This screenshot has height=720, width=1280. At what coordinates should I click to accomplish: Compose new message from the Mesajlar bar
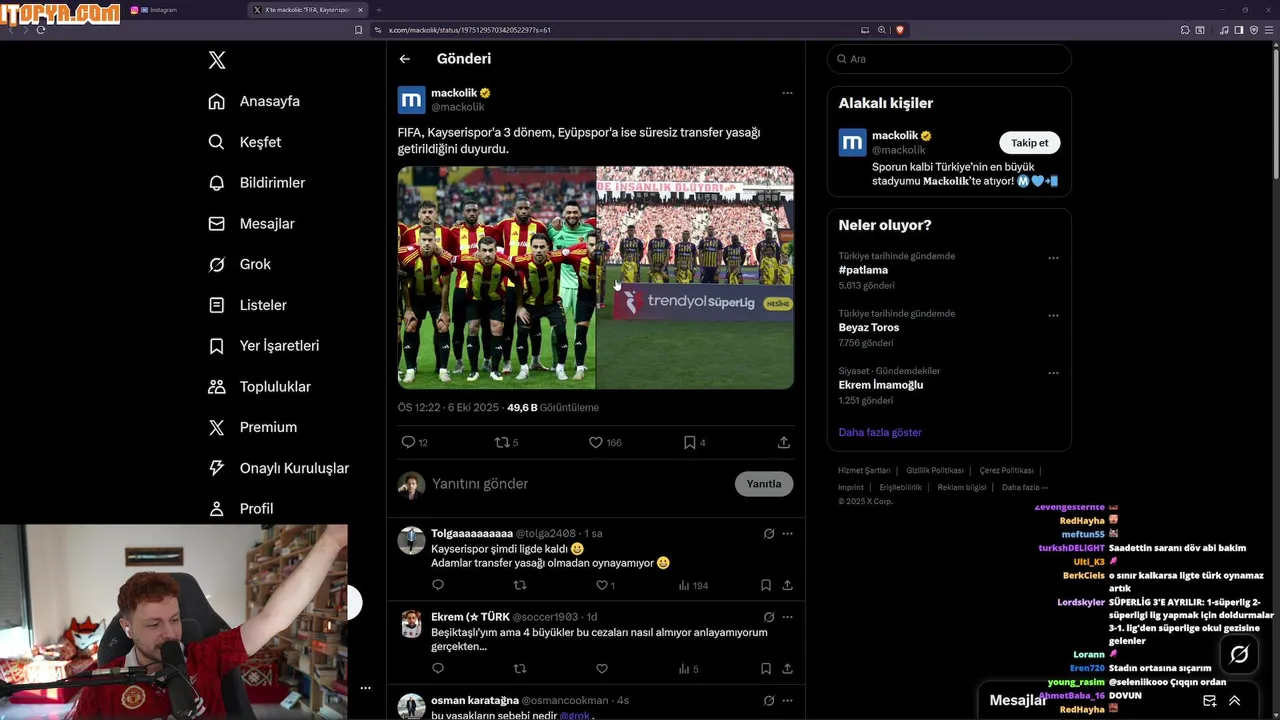coord(1210,701)
